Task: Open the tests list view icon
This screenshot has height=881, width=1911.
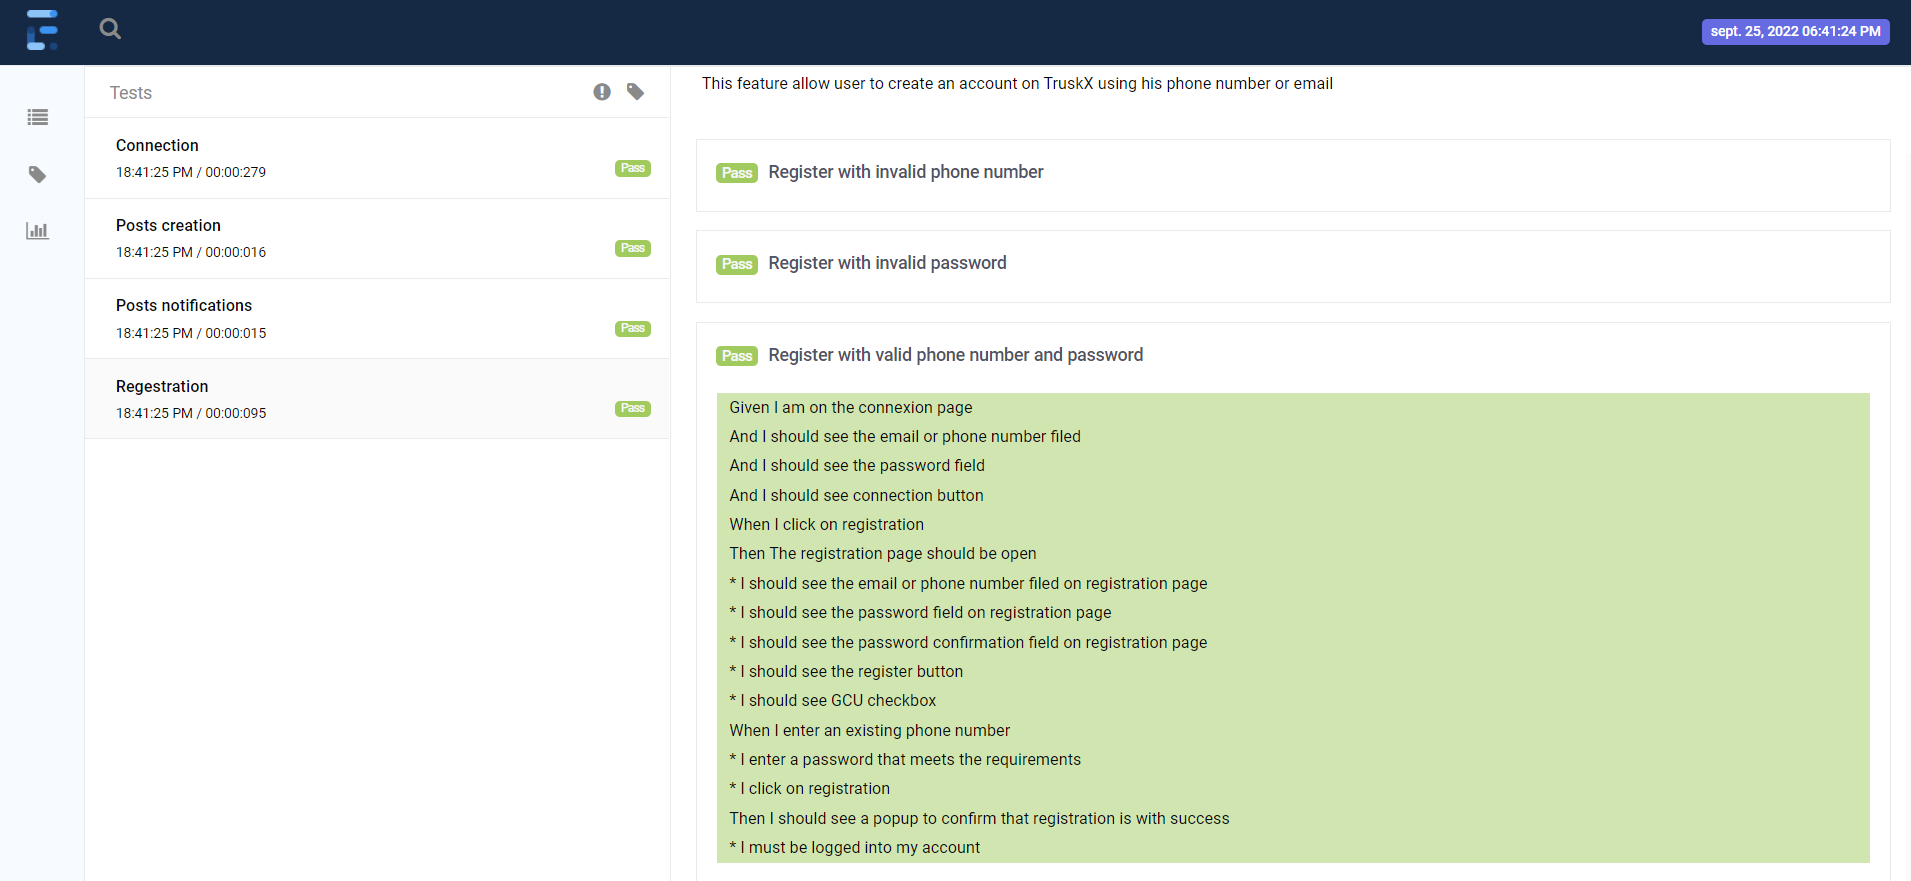Action: 38,117
